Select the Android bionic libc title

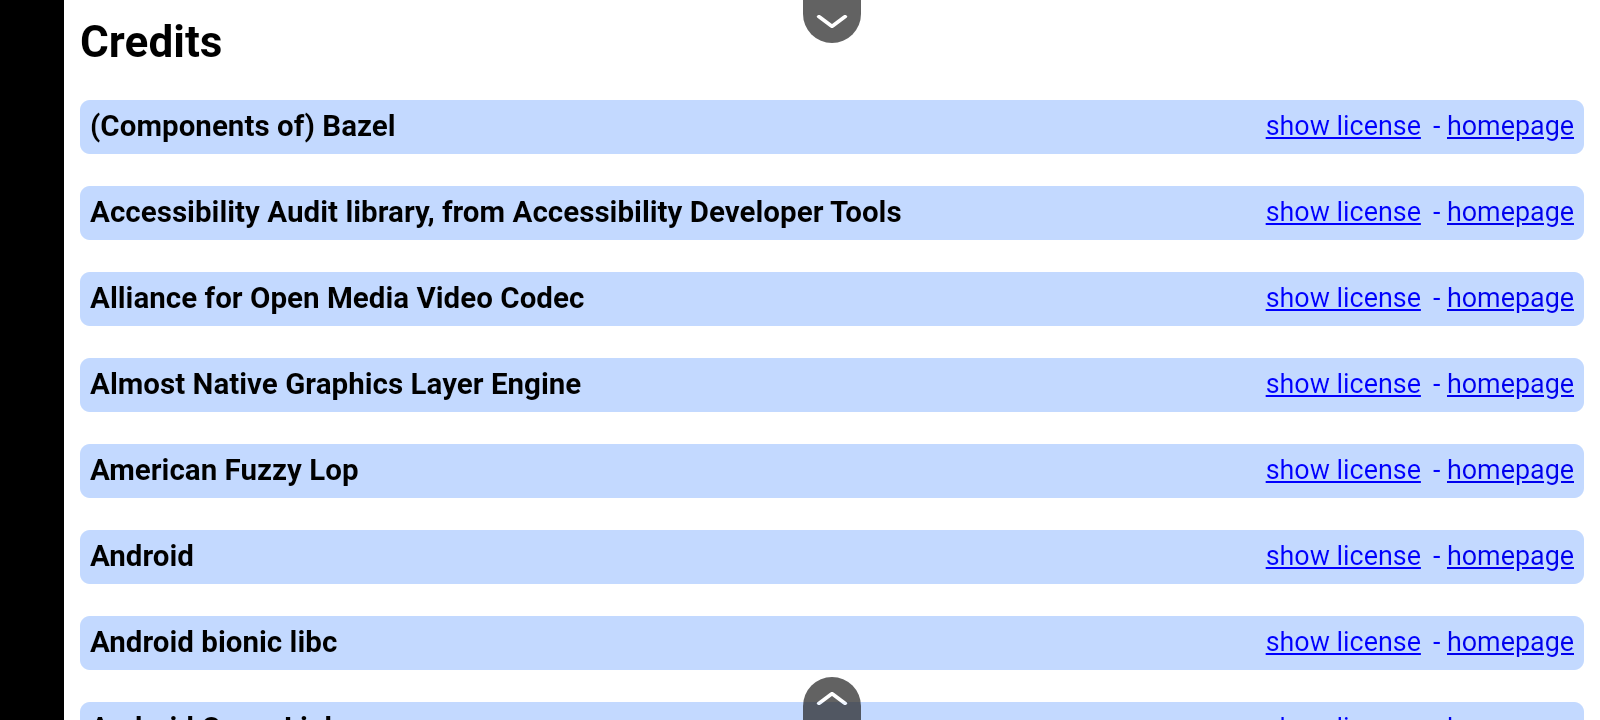tap(214, 642)
